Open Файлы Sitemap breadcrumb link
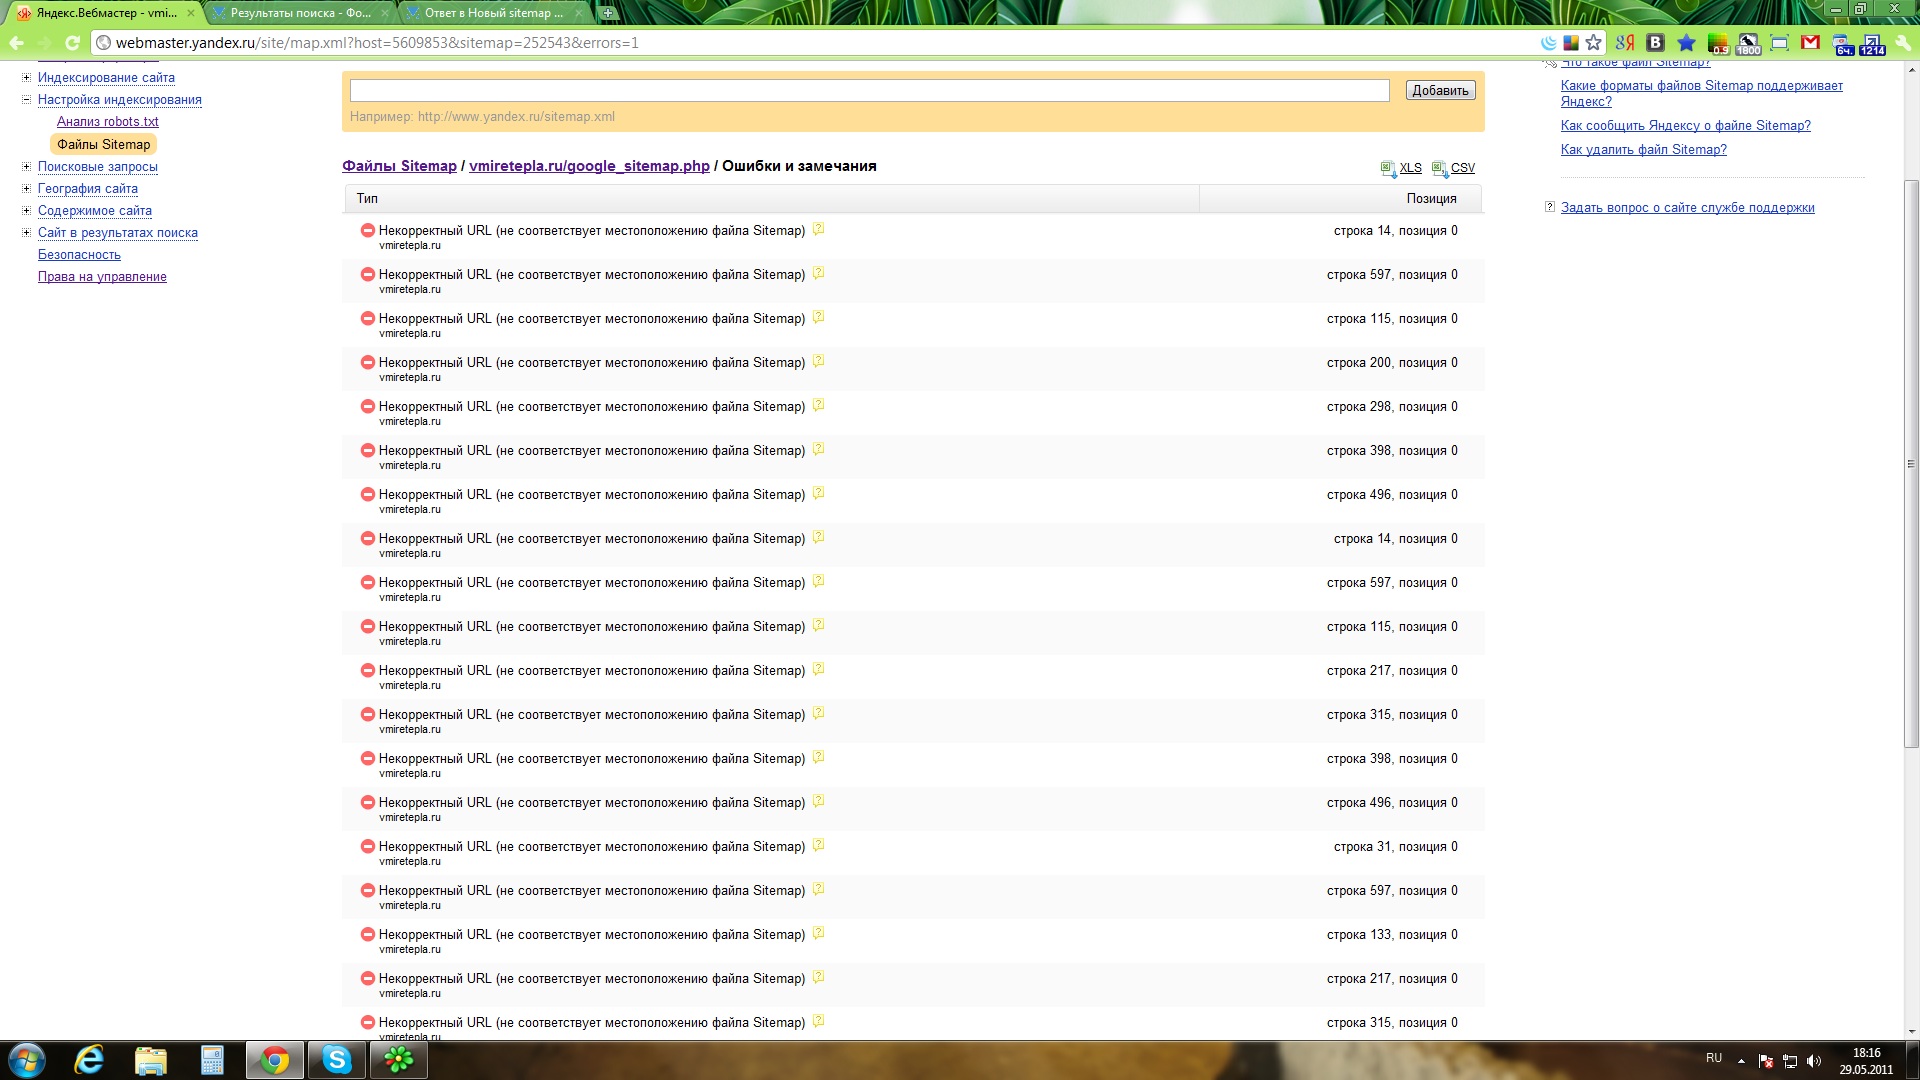This screenshot has height=1080, width=1920. (399, 166)
